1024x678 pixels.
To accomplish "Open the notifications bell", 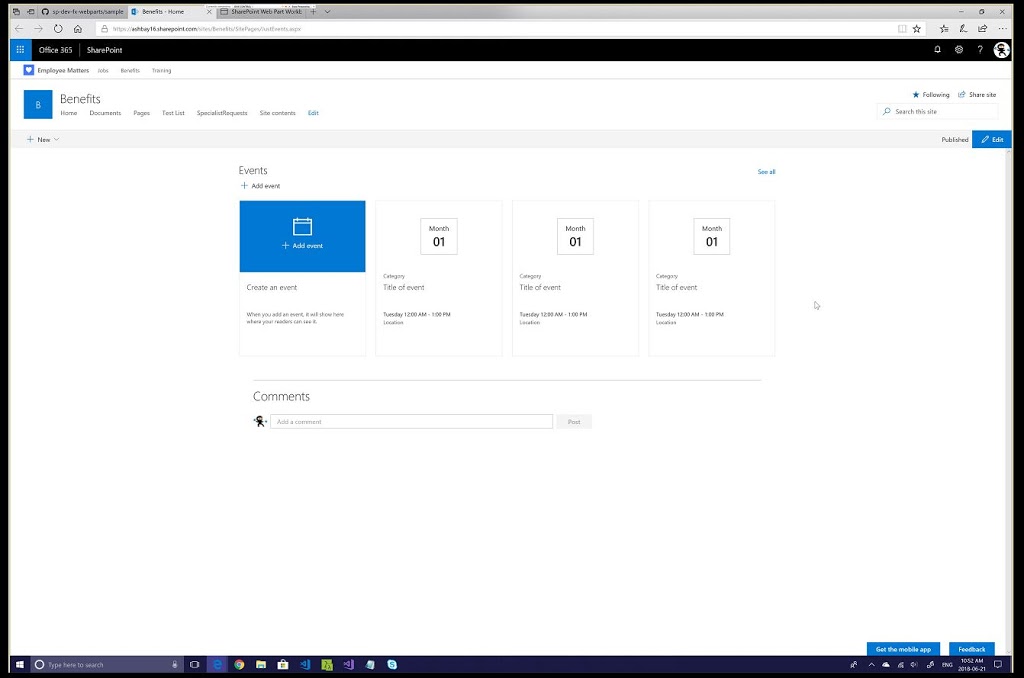I will pyautogui.click(x=937, y=50).
